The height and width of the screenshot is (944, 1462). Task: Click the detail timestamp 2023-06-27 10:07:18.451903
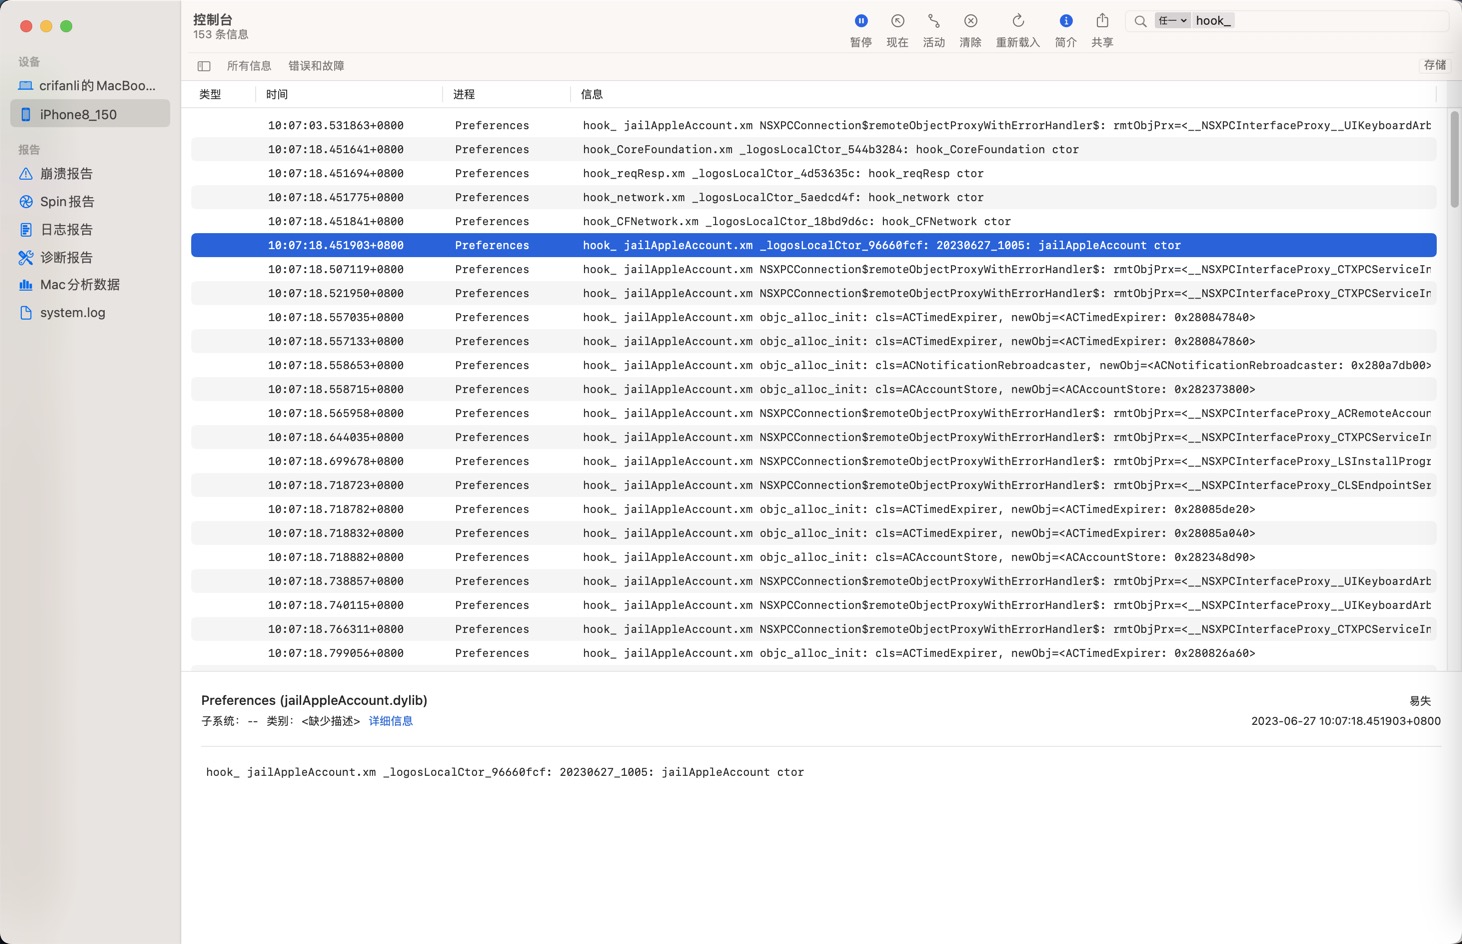pos(1346,721)
